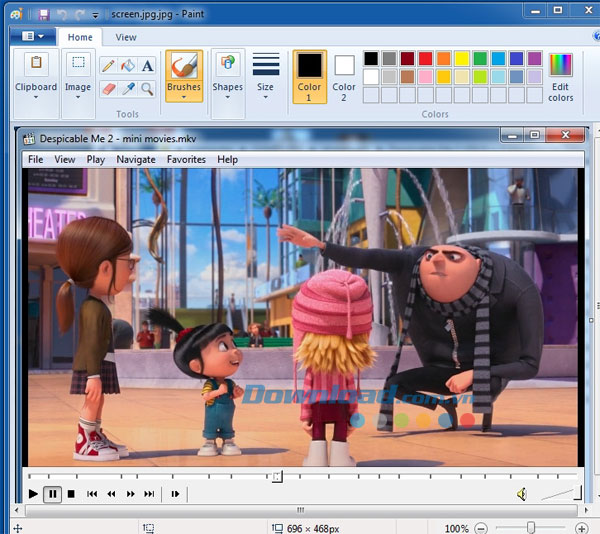The height and width of the screenshot is (534, 600).
Task: Click the Stop button in the media player
Action: 71,494
